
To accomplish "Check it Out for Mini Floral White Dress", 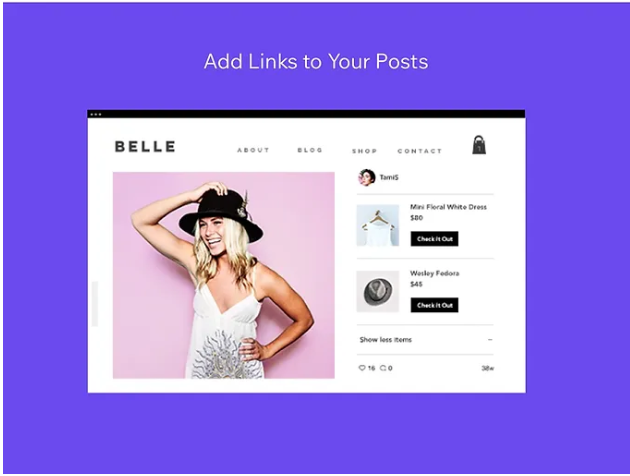I will point(434,239).
